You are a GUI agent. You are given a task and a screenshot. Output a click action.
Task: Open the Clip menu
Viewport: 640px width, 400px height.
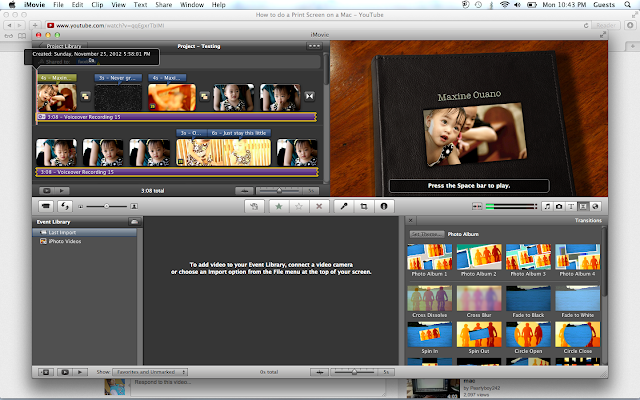pos(97,4)
